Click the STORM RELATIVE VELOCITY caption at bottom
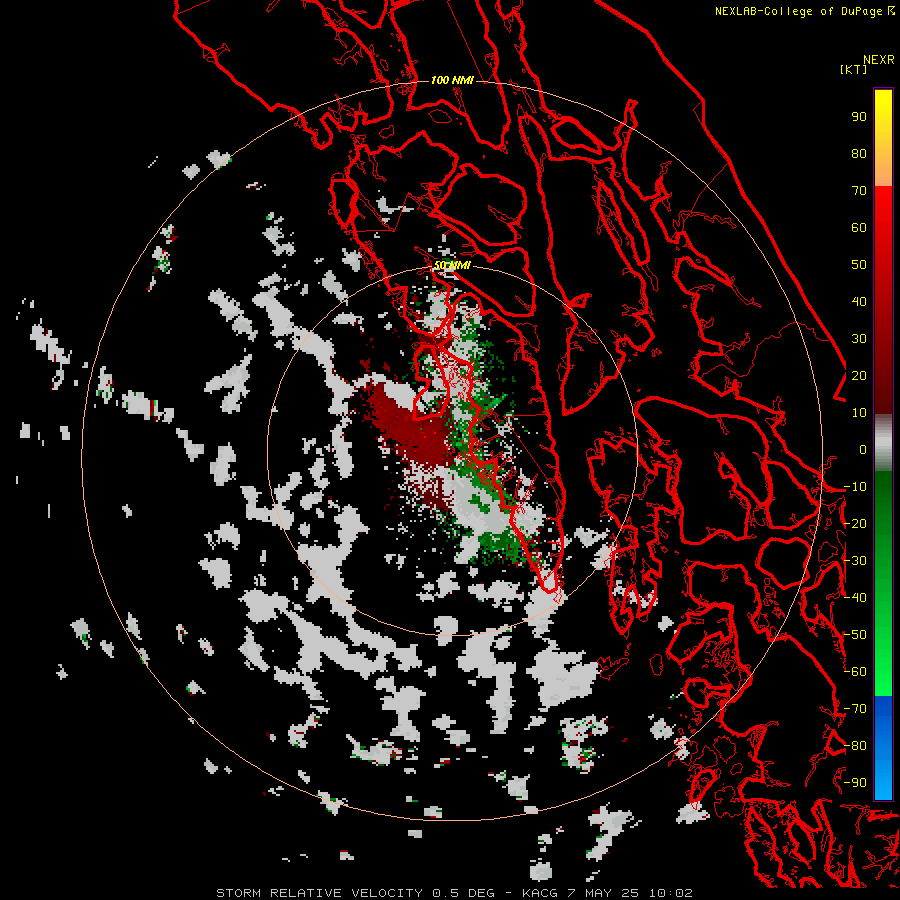Image resolution: width=900 pixels, height=900 pixels. [454, 893]
